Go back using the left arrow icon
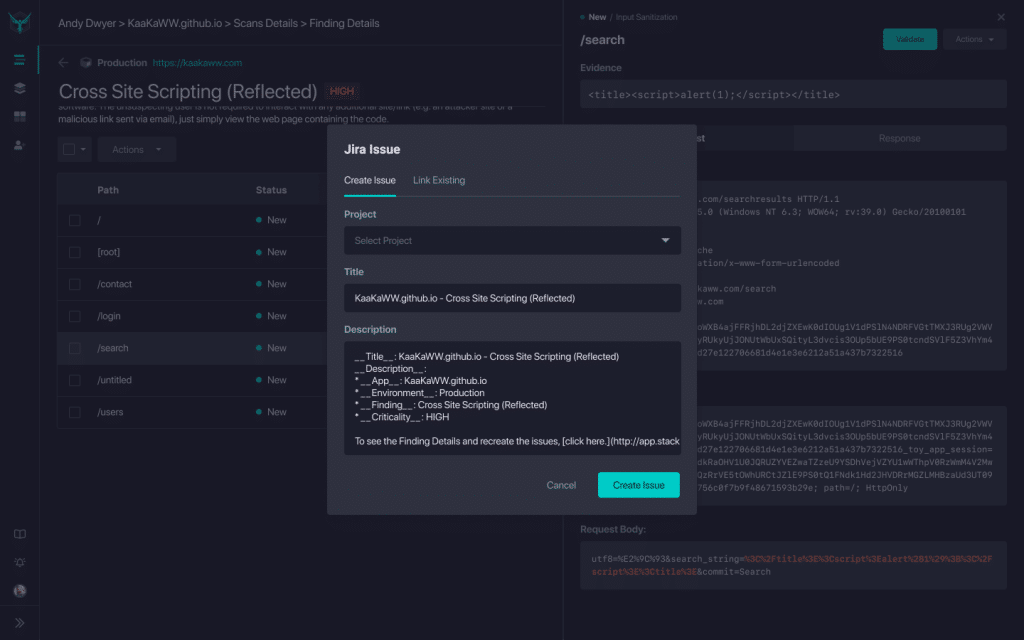The height and width of the screenshot is (640, 1024). pyautogui.click(x=63, y=63)
